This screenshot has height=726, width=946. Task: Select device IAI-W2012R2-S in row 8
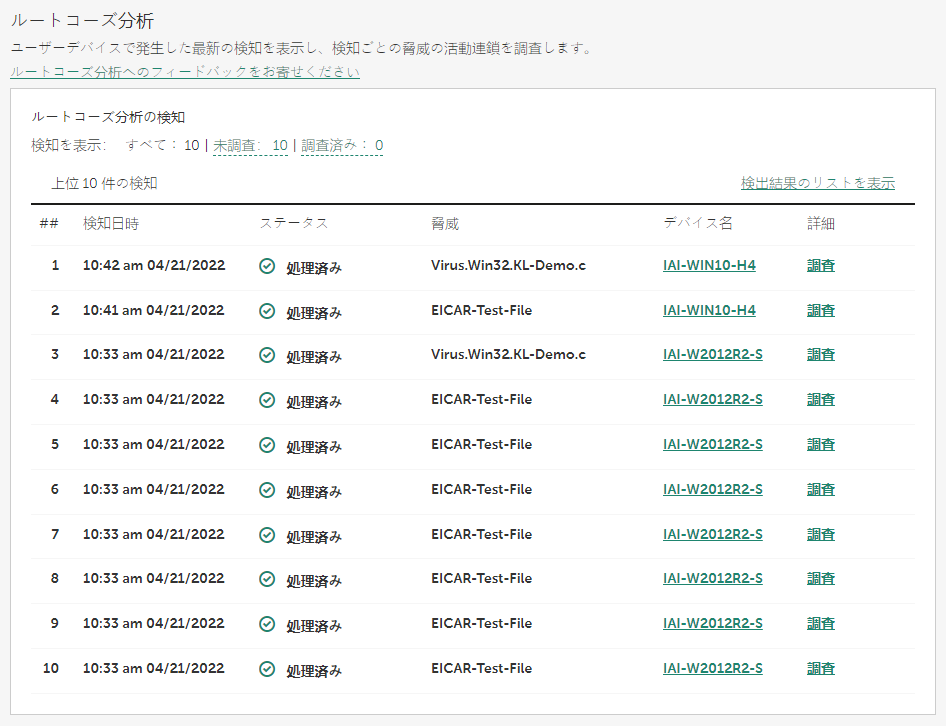pos(712,579)
